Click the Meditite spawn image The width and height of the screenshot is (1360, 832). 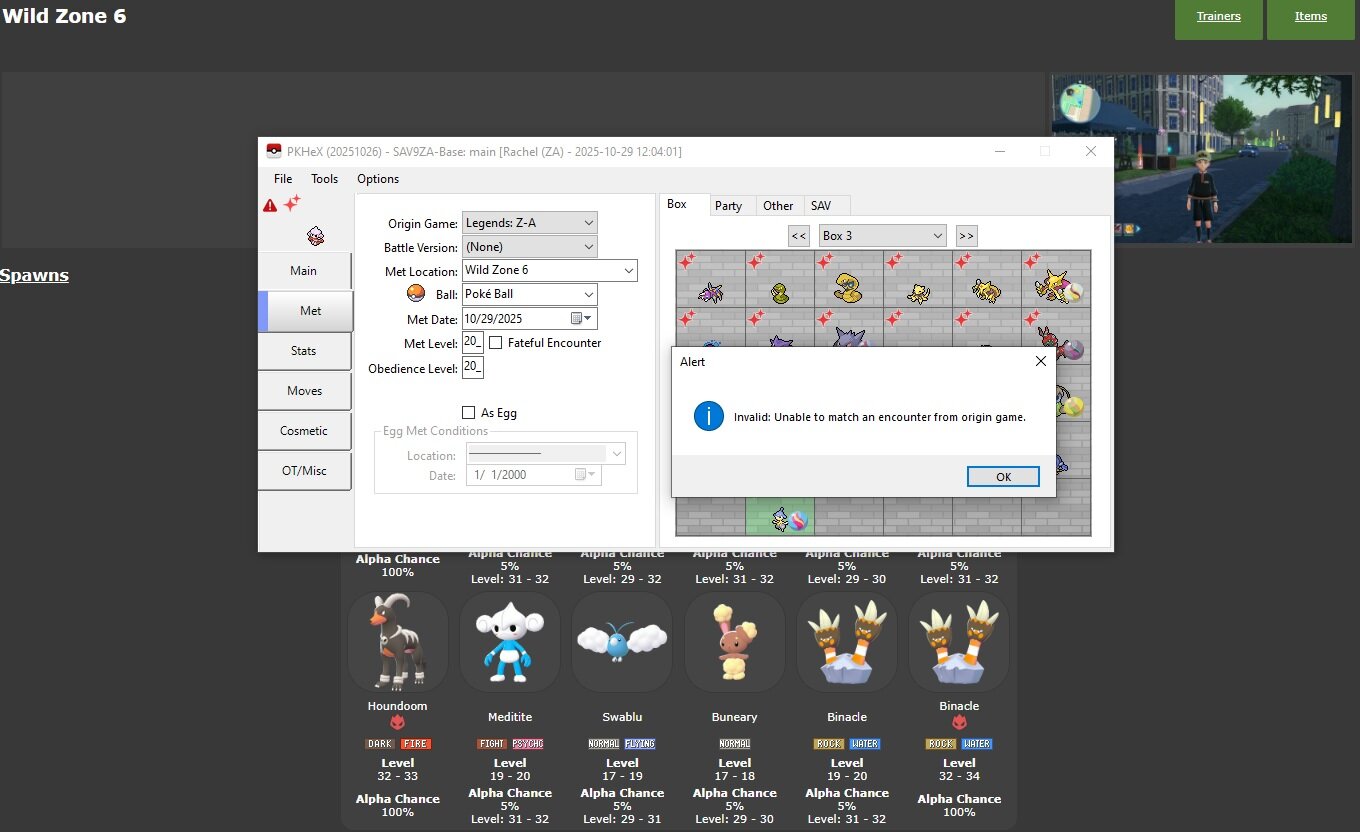point(510,641)
